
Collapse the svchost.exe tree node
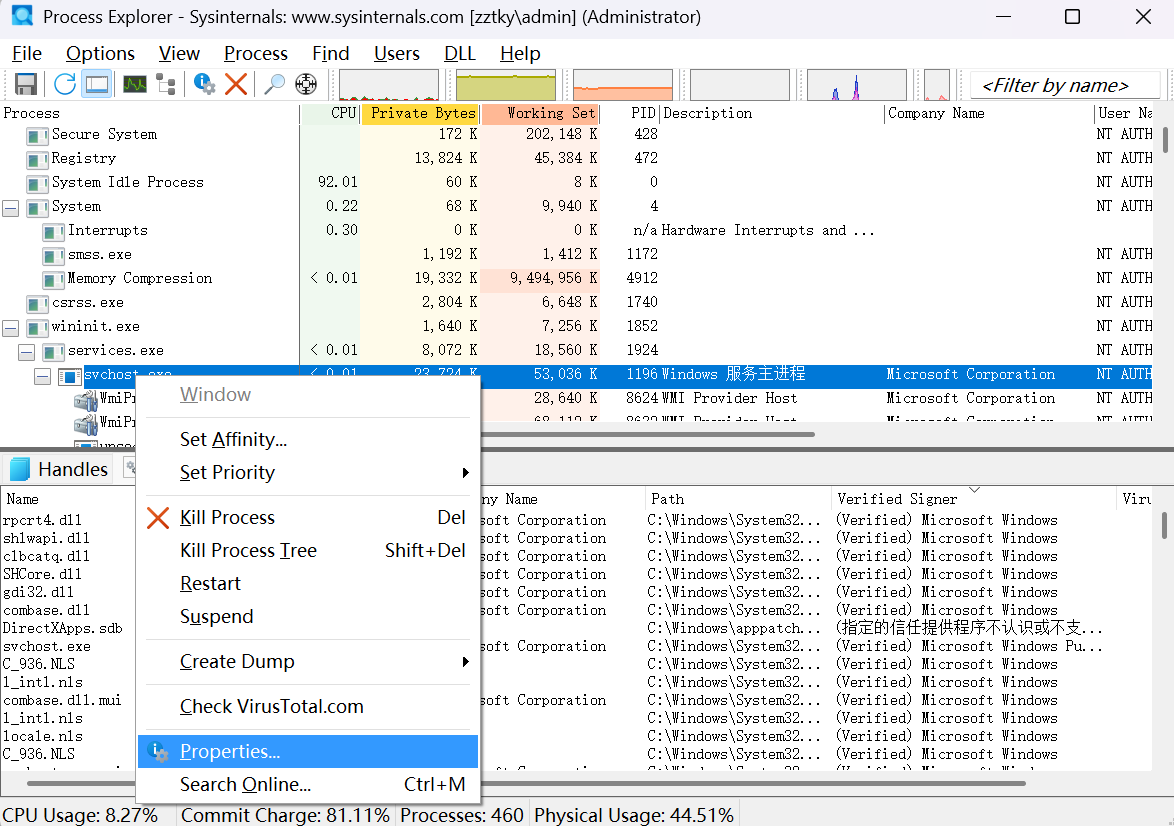coord(43,376)
